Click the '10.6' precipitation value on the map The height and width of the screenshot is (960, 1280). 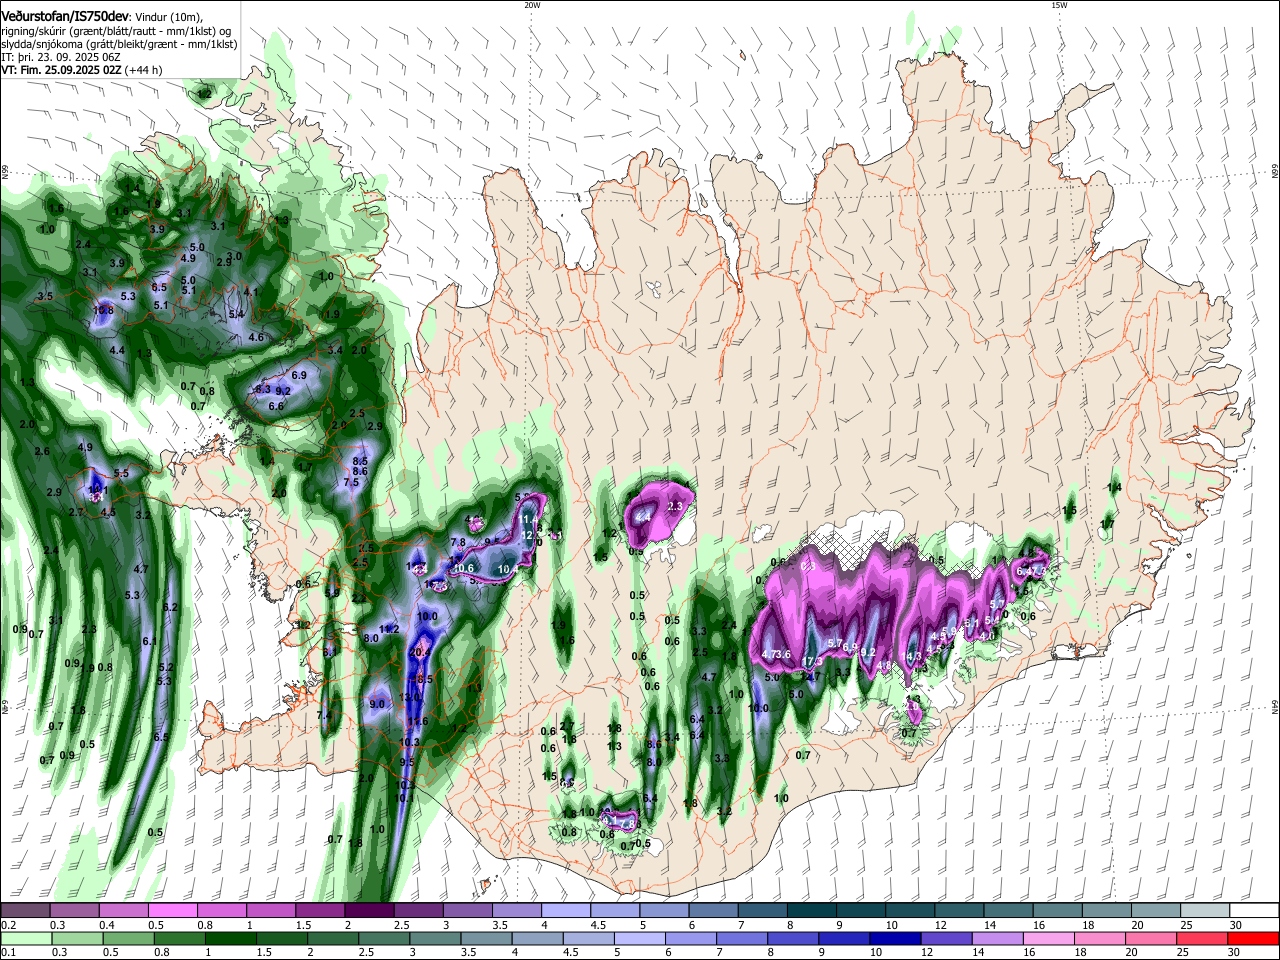[x=464, y=569]
